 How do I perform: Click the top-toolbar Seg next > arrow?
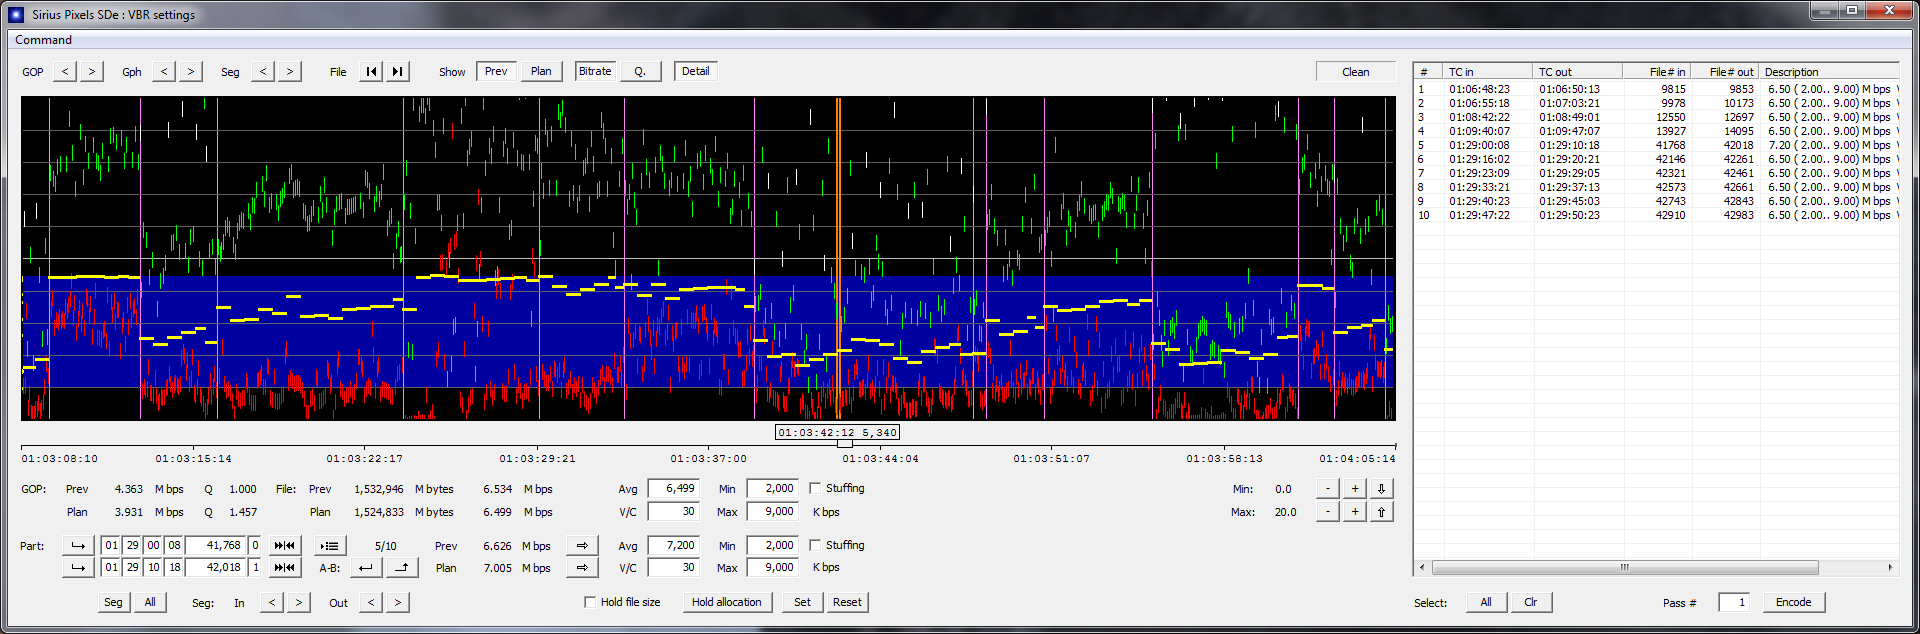click(x=290, y=71)
